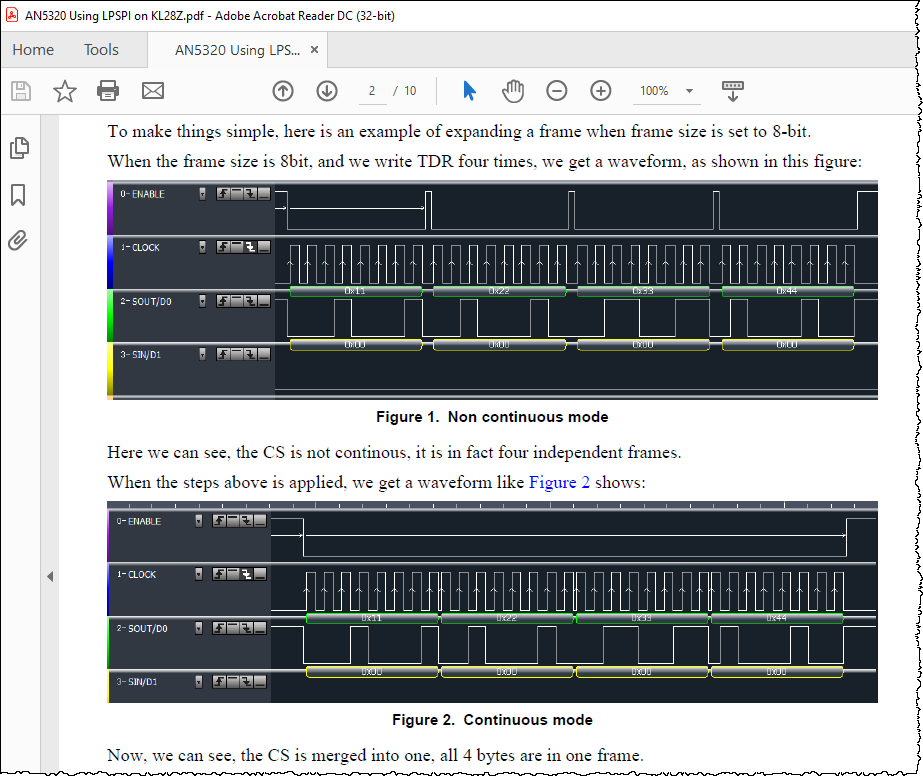Send file by email envelope icon
This screenshot has height=779, width=923.
(x=153, y=91)
